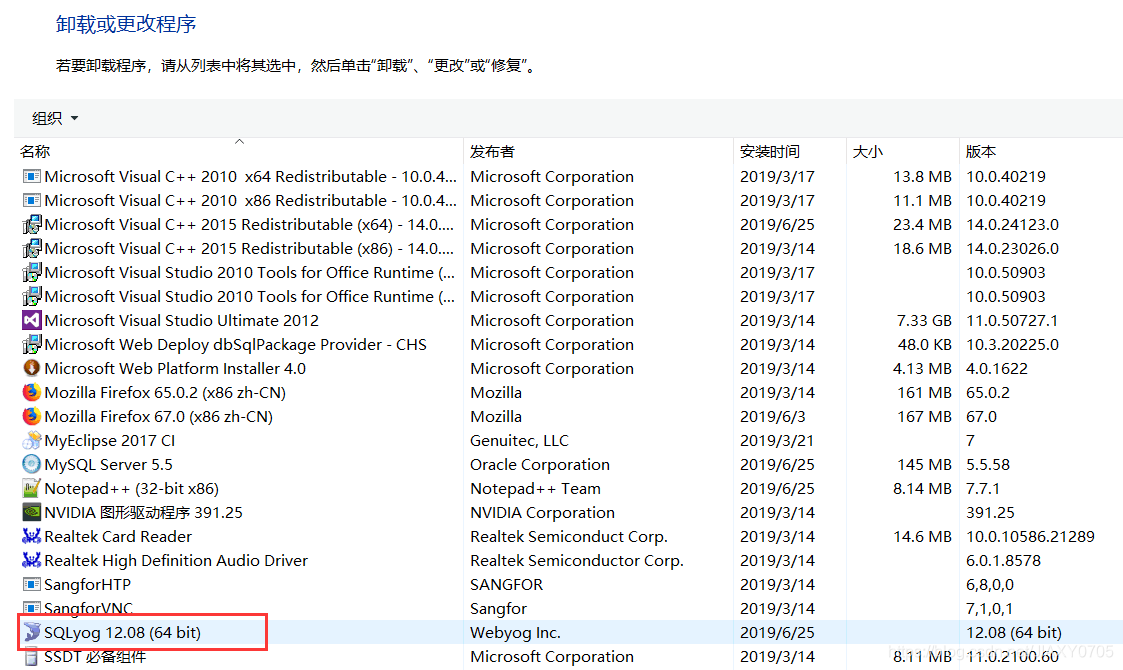This screenshot has height=670, width=1123.
Task: Select Mozilla Firefox 67.0 (x86 zh-CN) entry
Action: coord(158,416)
